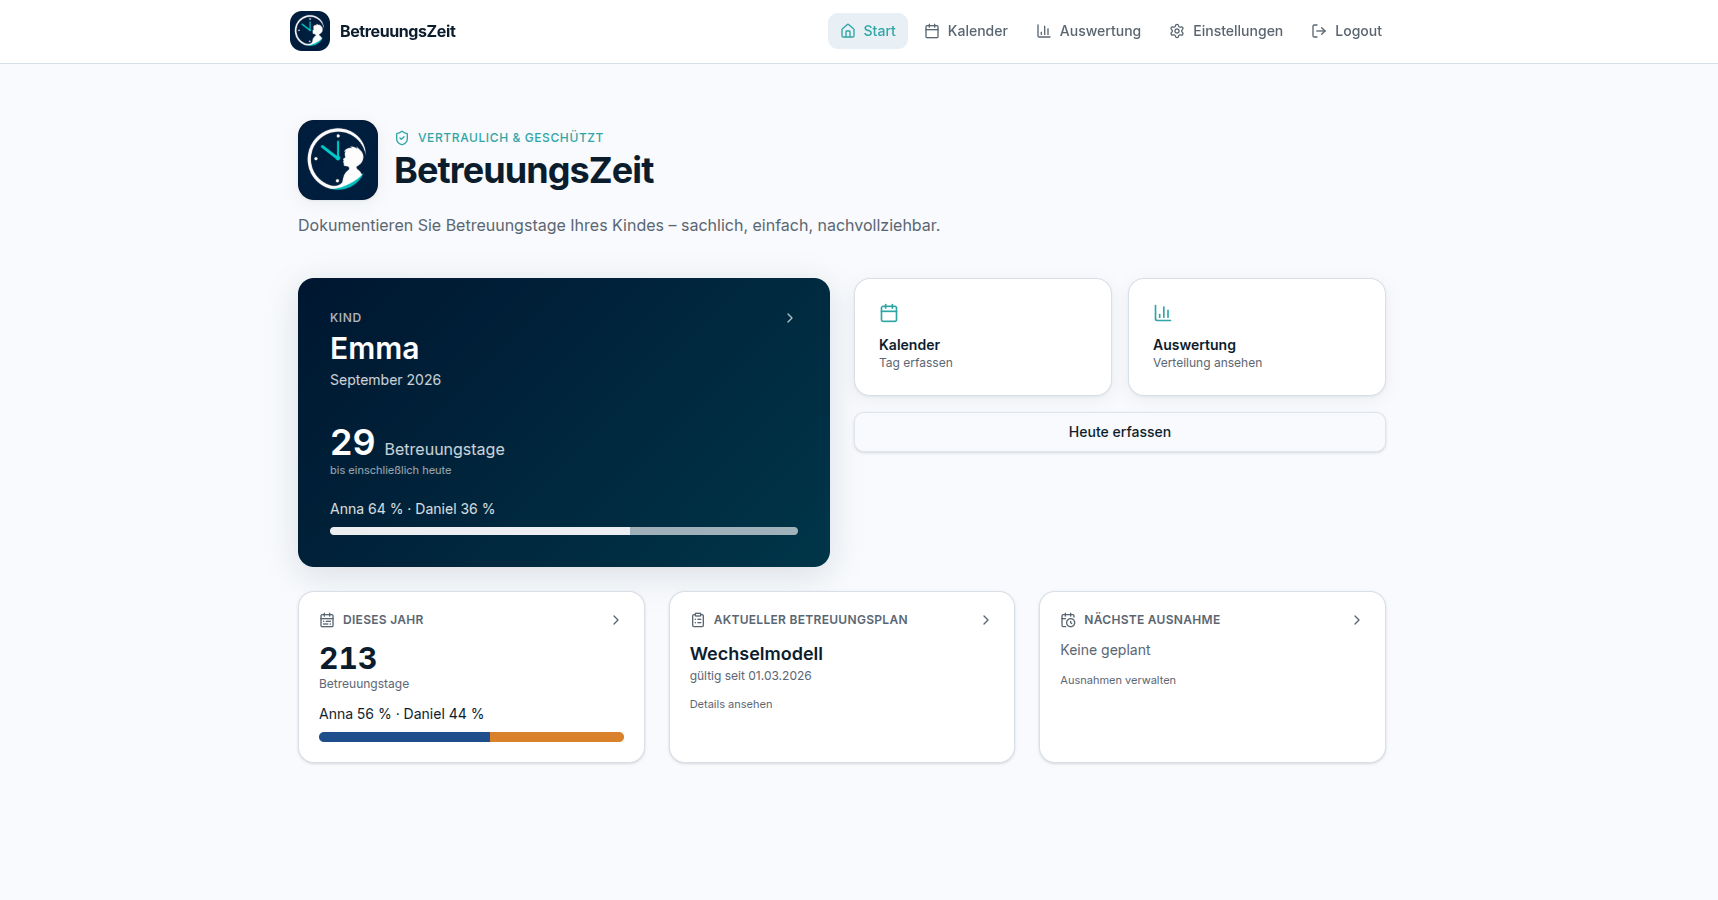Click the 'Keine geplant' text
Screen dimensions: 1718x900
(x=1105, y=650)
